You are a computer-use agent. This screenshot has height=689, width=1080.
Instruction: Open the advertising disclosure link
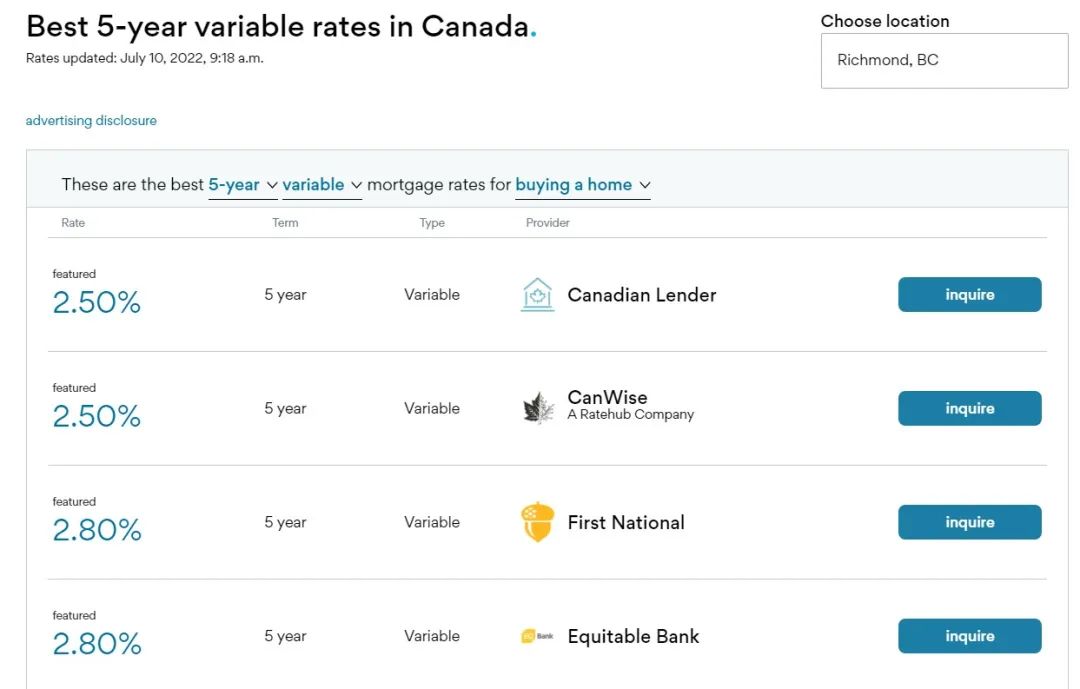[91, 121]
